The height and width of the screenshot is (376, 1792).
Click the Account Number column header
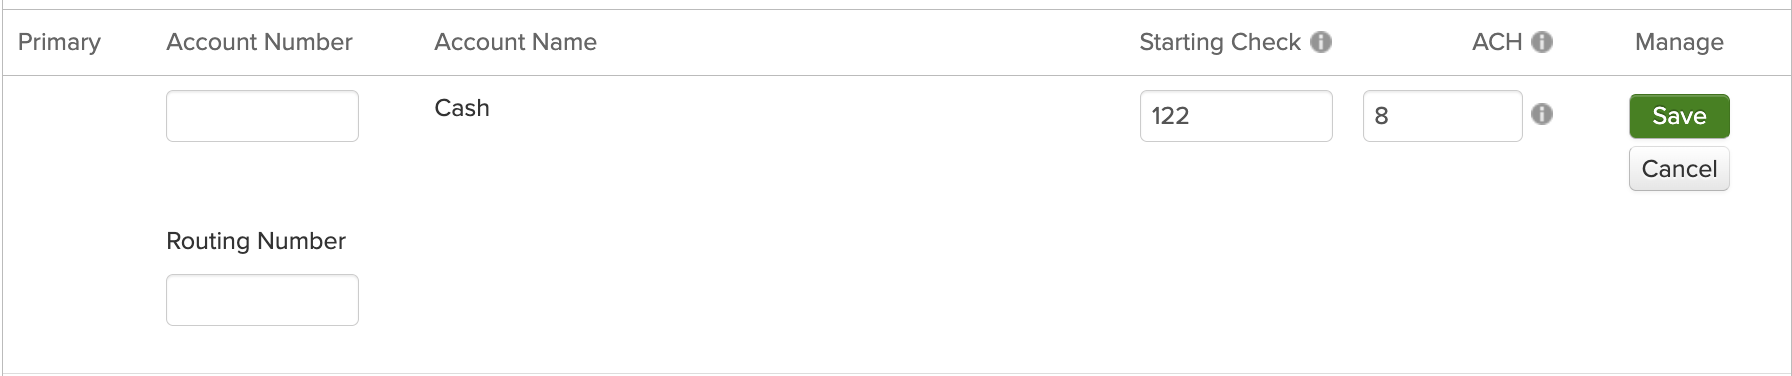pyautogui.click(x=259, y=42)
